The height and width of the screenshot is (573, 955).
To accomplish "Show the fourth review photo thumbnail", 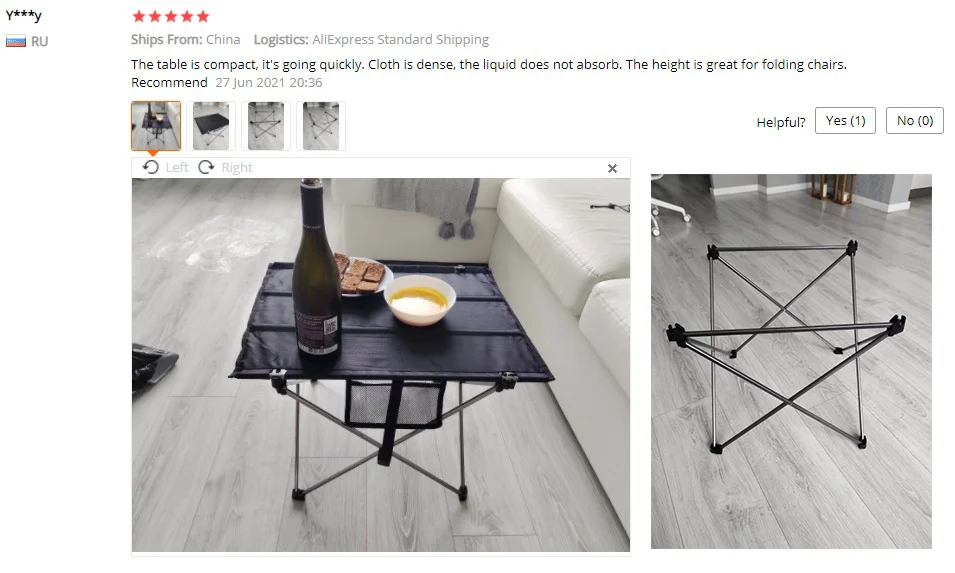I will pyautogui.click(x=320, y=126).
